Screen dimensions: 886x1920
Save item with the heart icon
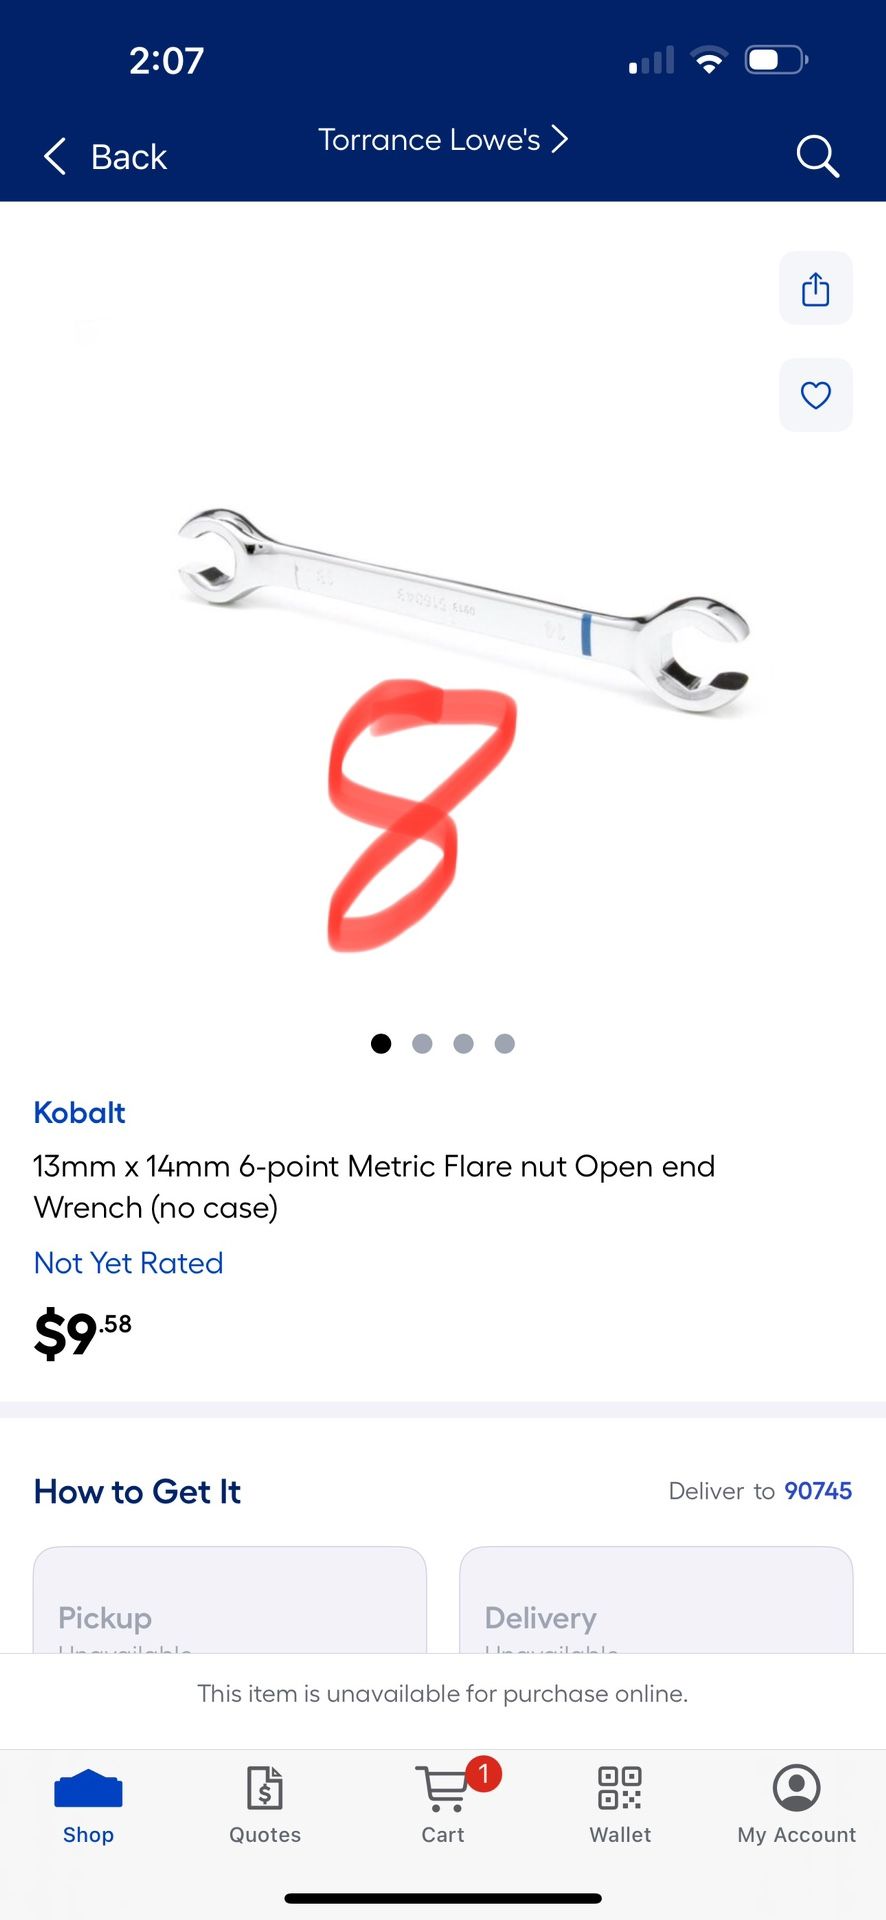pos(816,395)
